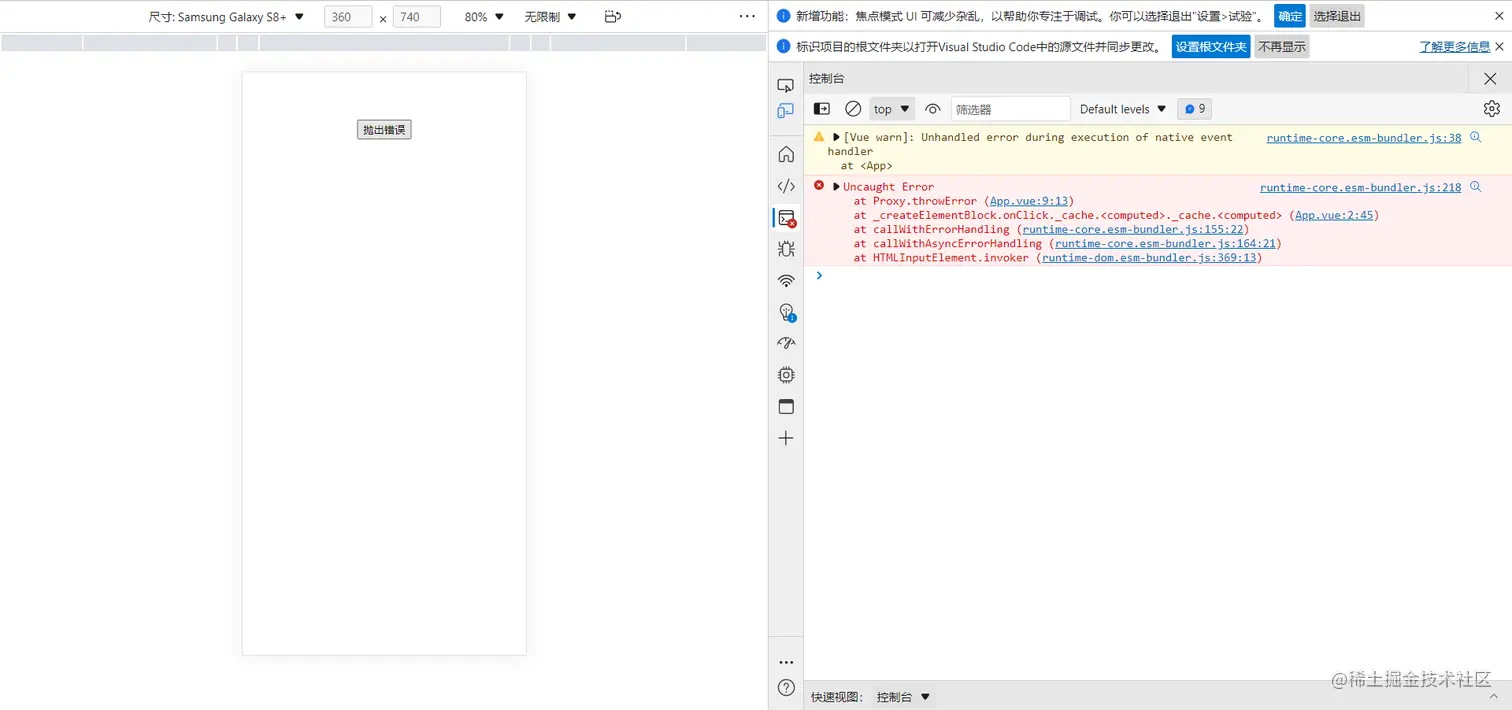Image resolution: width=1512 pixels, height=710 pixels.
Task: Open console settings gear icon
Action: (x=1492, y=109)
